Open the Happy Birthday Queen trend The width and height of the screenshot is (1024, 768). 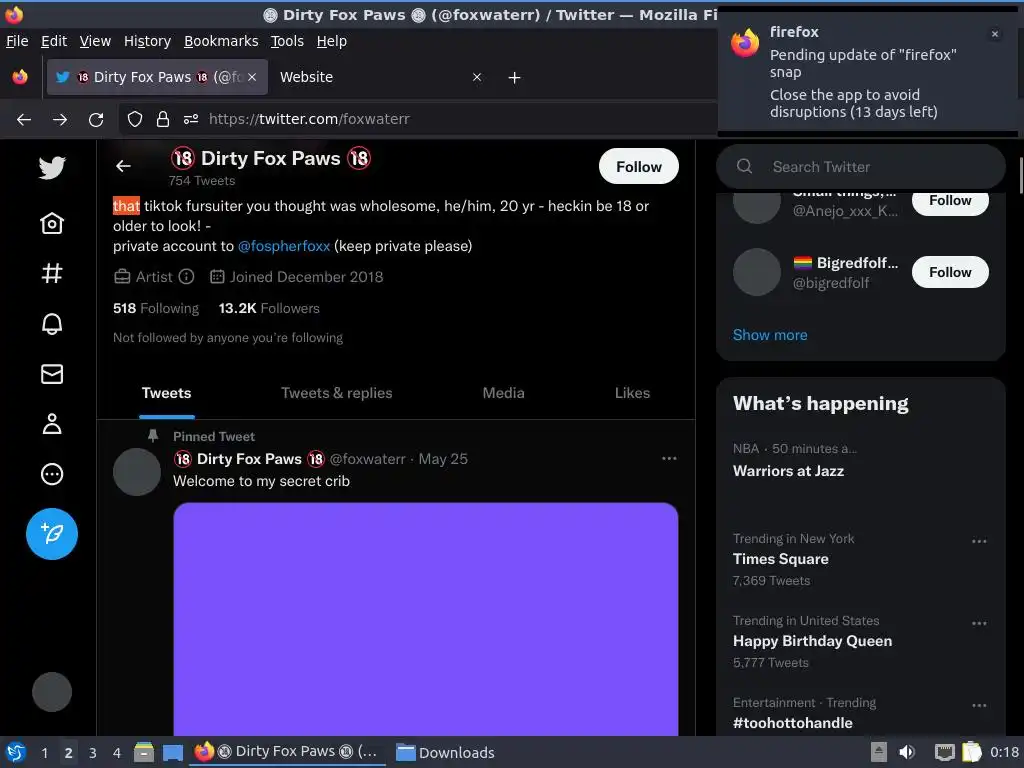[812, 641]
